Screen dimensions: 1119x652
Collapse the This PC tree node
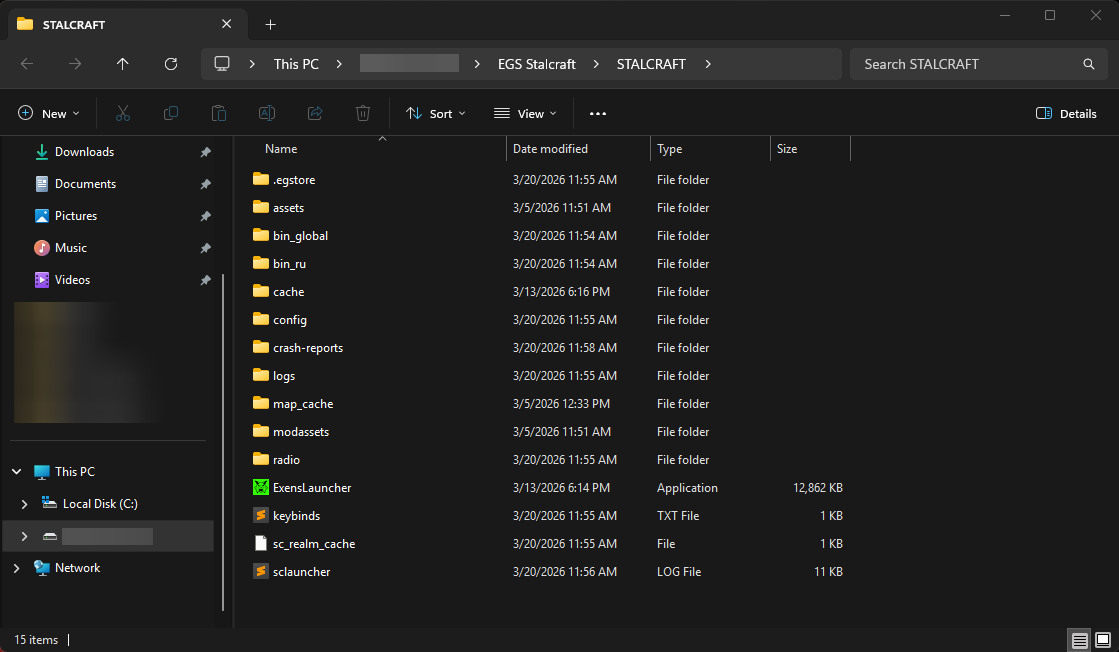point(16,472)
